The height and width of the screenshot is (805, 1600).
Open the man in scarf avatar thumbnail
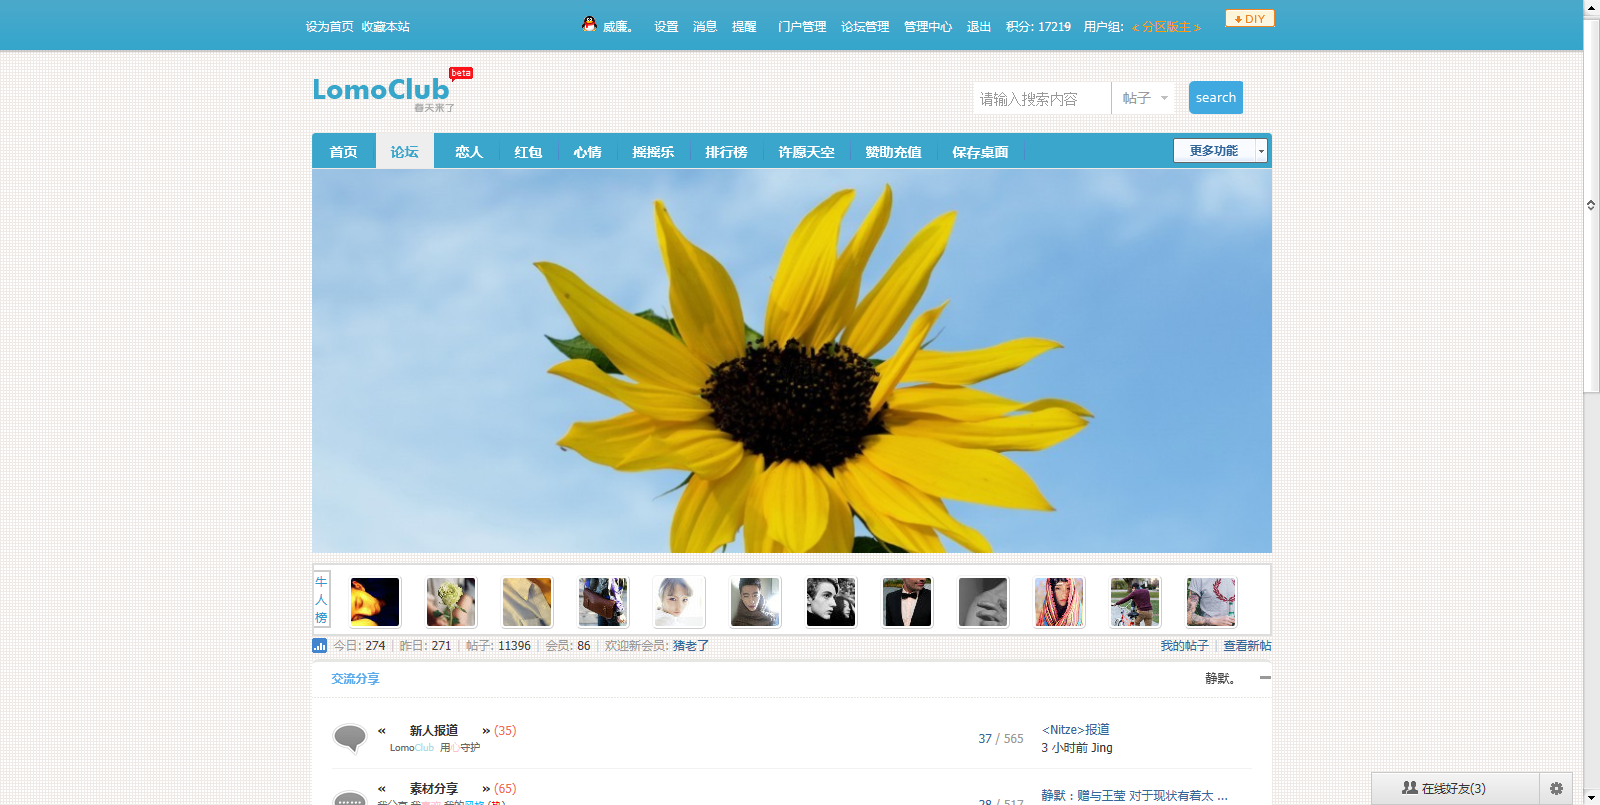click(x=755, y=602)
